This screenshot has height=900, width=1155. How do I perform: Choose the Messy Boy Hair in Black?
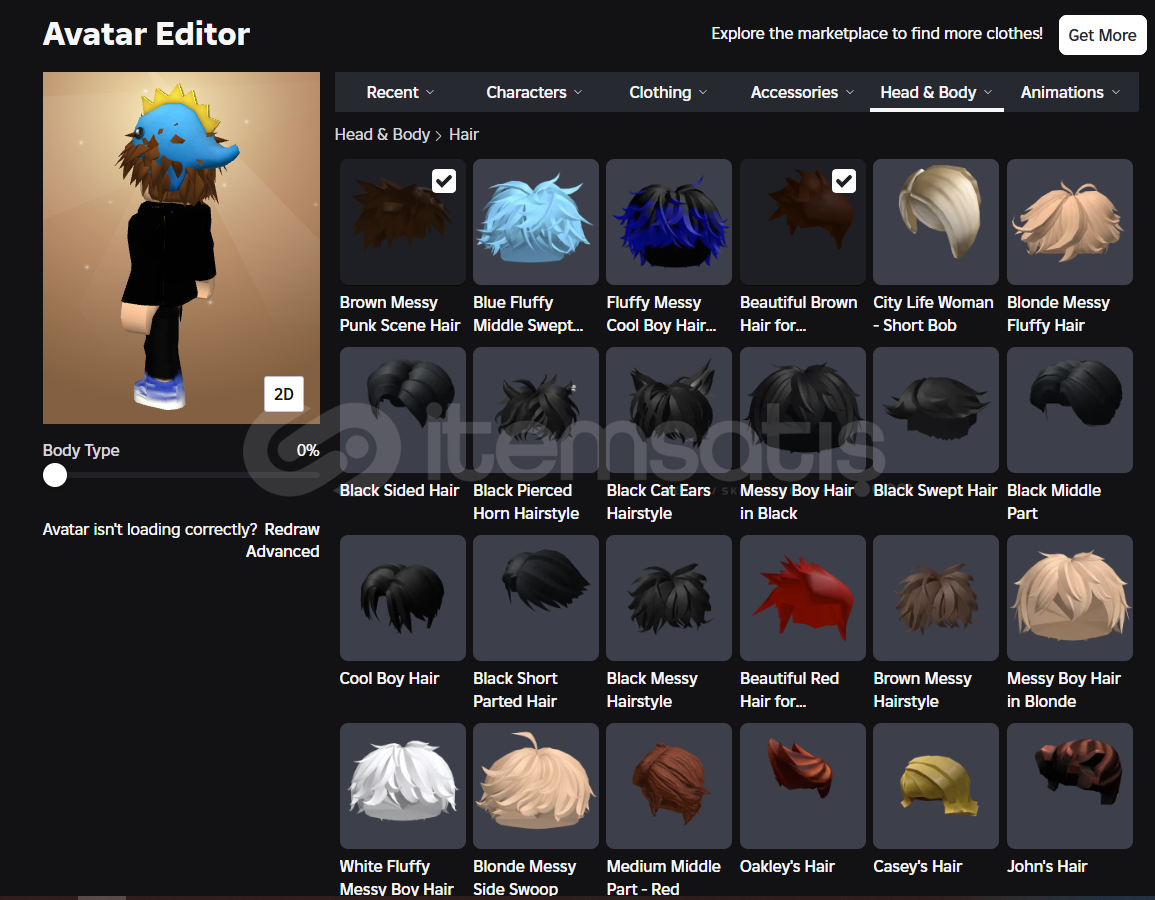802,409
